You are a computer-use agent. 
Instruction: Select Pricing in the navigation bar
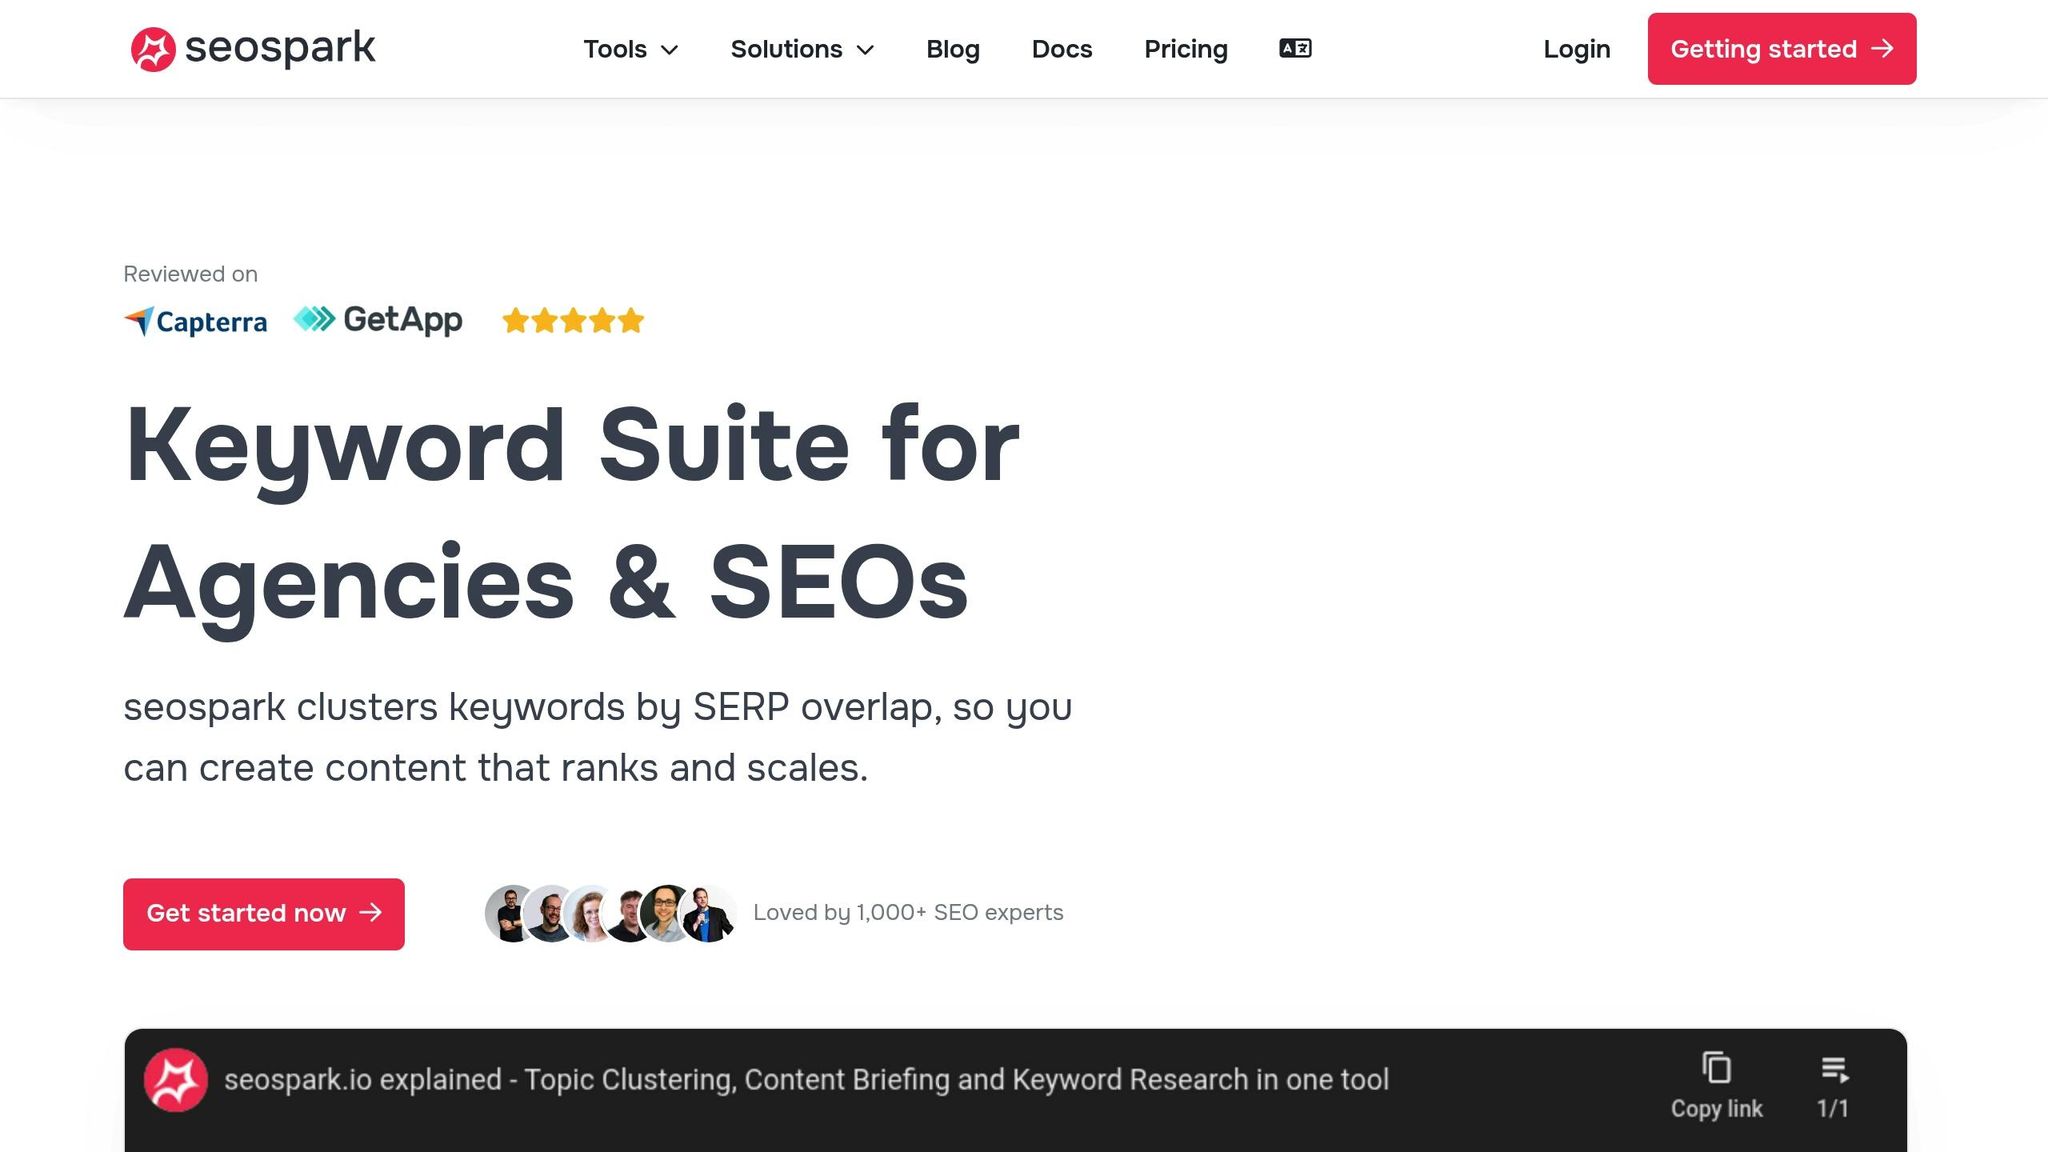pyautogui.click(x=1185, y=49)
